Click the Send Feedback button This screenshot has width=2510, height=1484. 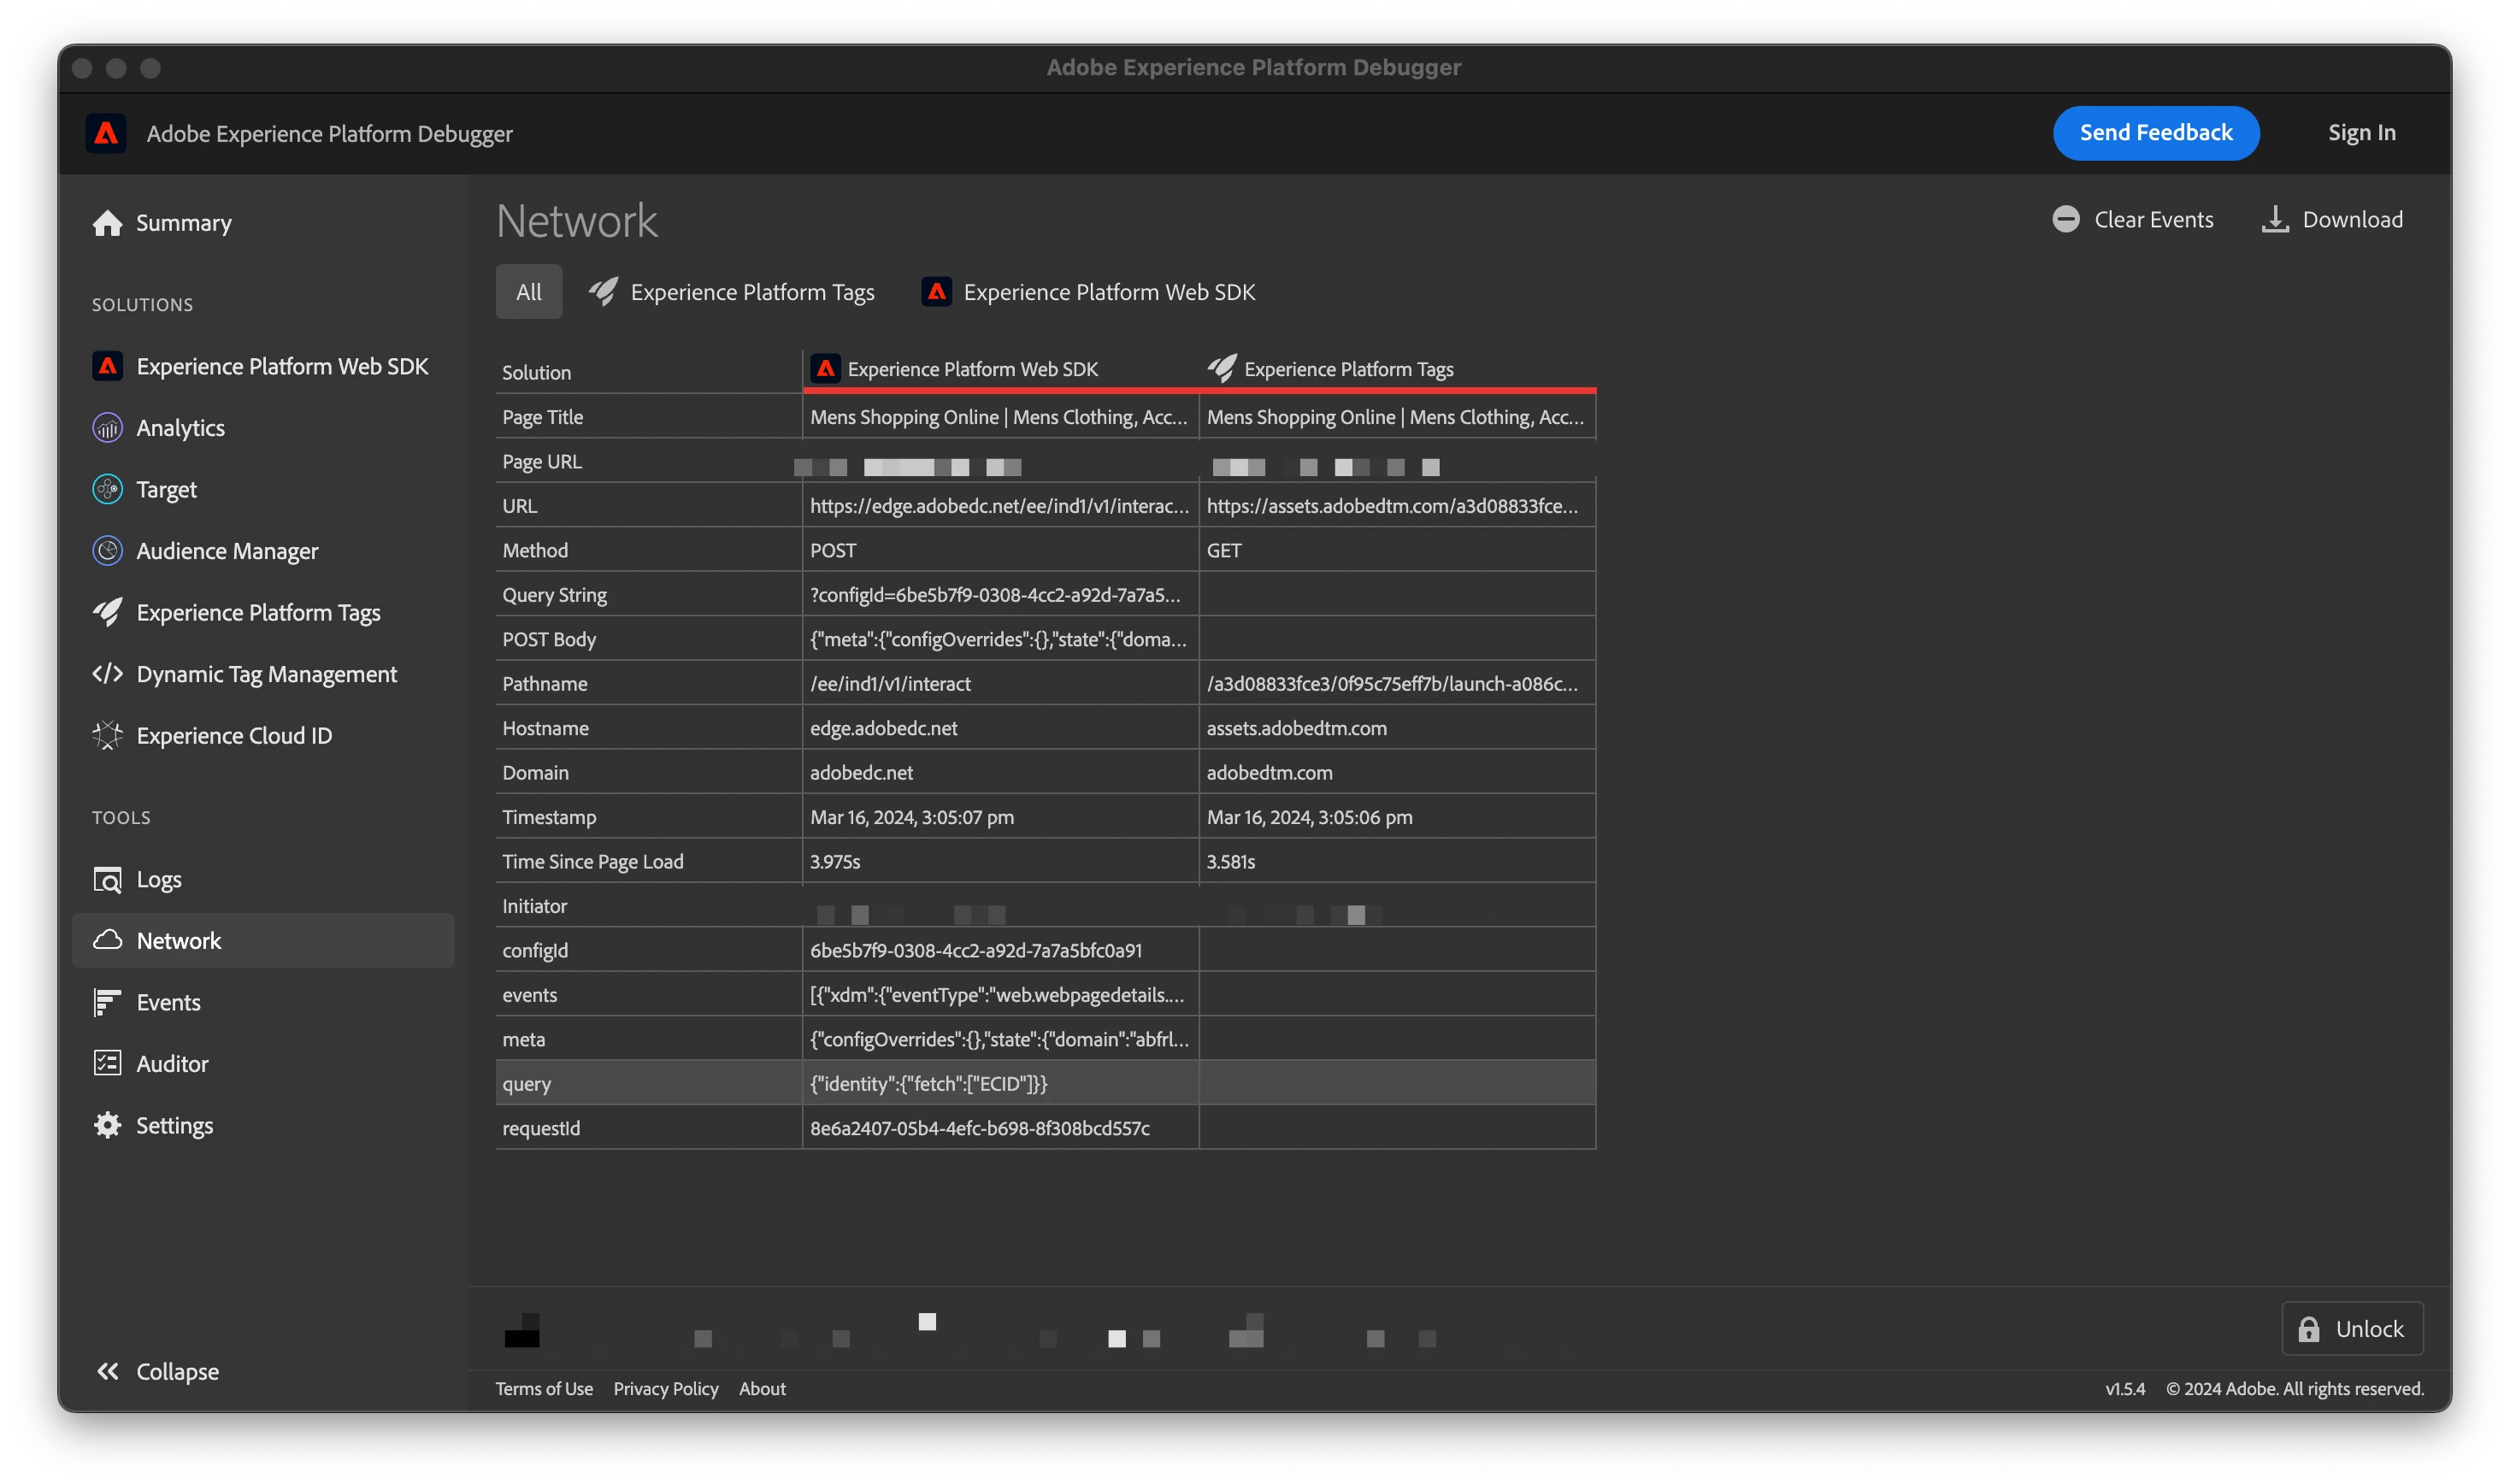click(2155, 133)
